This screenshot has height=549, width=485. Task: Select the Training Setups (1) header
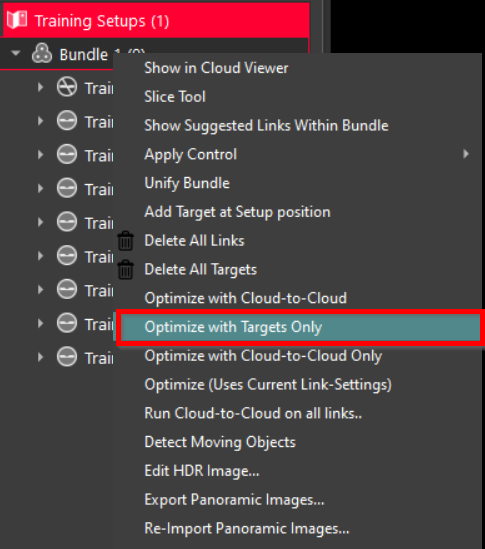(x=156, y=20)
